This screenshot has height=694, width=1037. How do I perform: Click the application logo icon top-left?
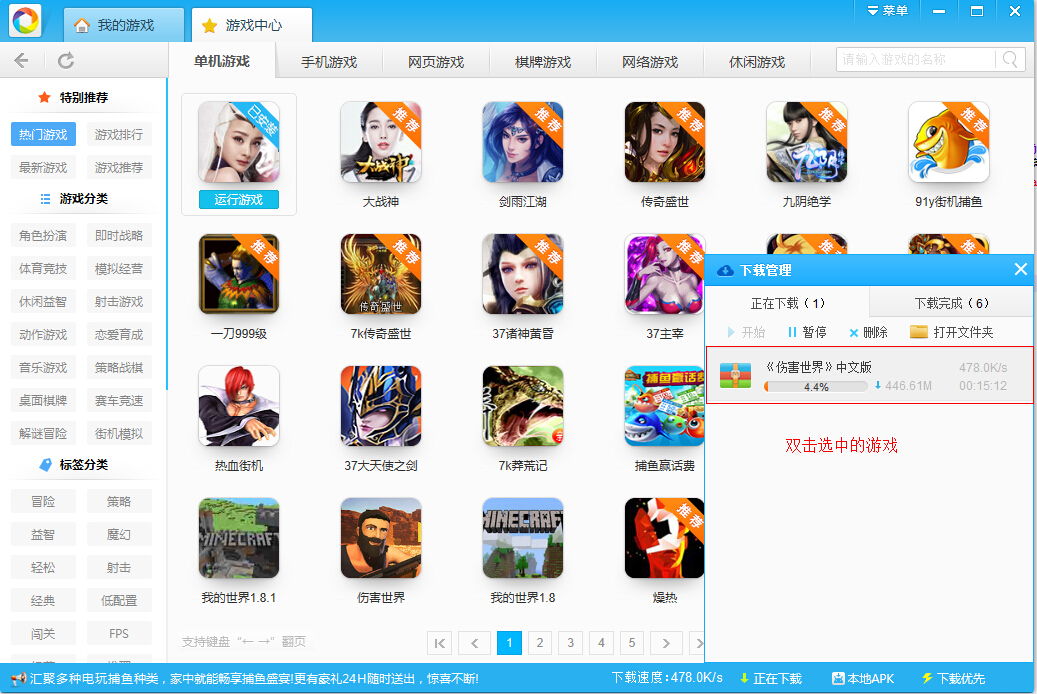click(23, 18)
